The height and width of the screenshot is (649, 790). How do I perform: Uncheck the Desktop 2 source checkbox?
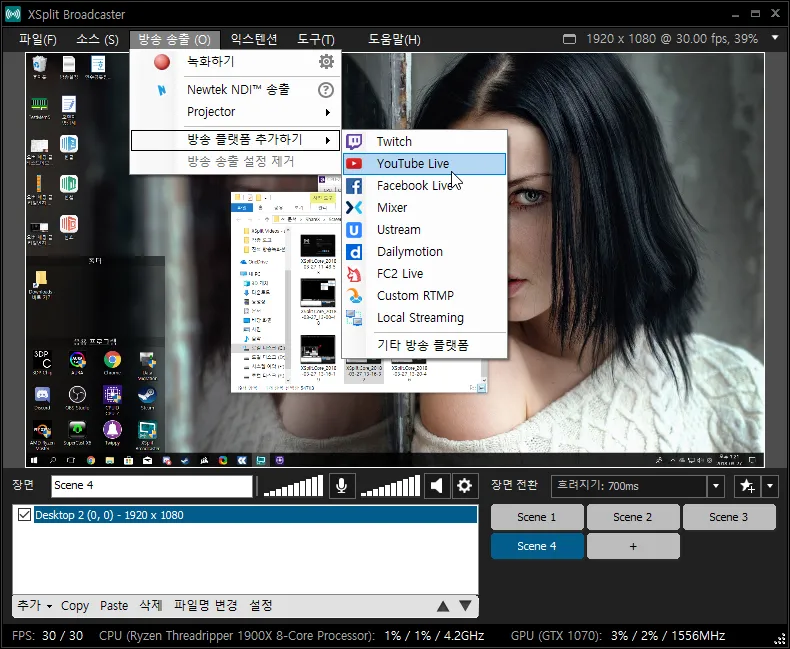24,514
